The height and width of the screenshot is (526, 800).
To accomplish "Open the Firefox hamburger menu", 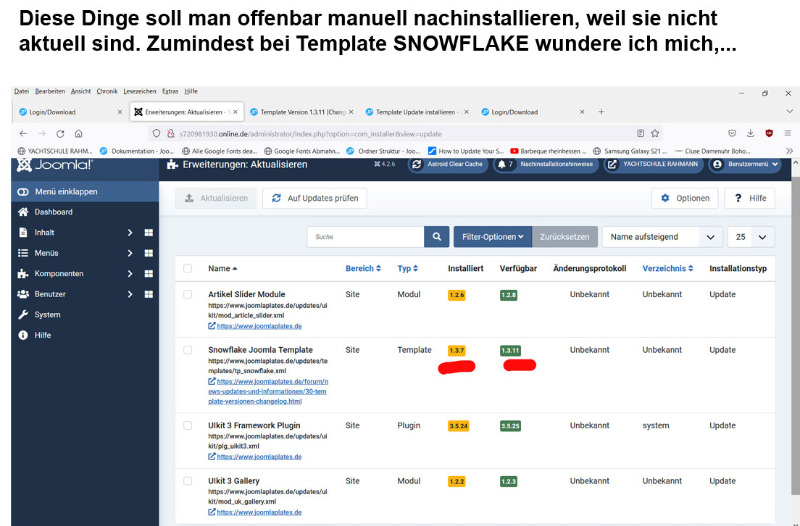I will (x=788, y=133).
